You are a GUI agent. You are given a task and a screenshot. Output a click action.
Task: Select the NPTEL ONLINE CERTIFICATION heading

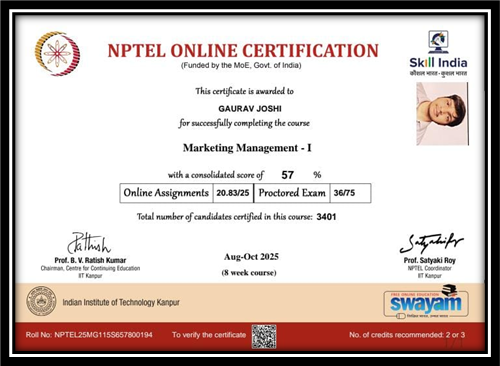243,51
